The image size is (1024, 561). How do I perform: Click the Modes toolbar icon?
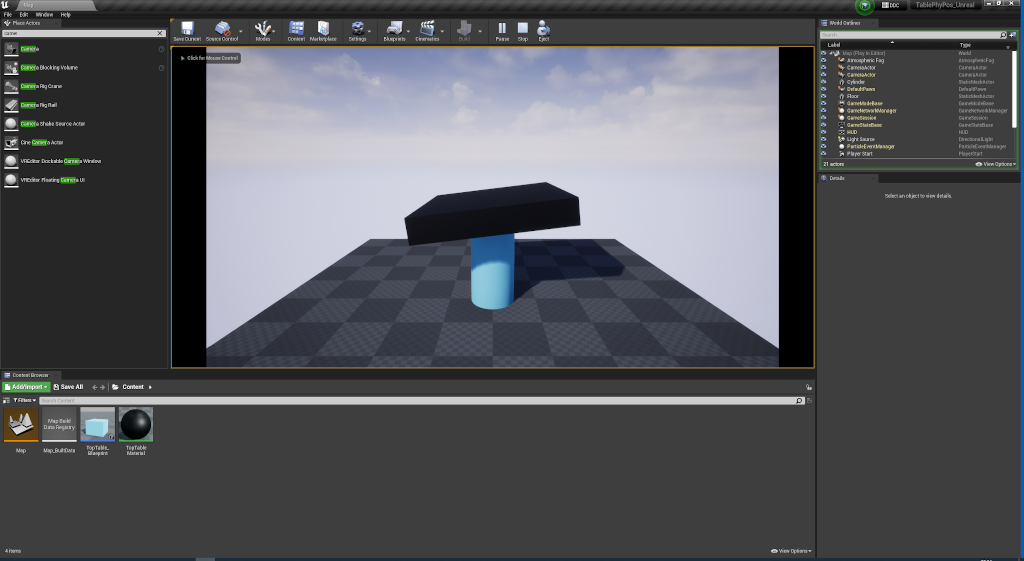point(263,31)
